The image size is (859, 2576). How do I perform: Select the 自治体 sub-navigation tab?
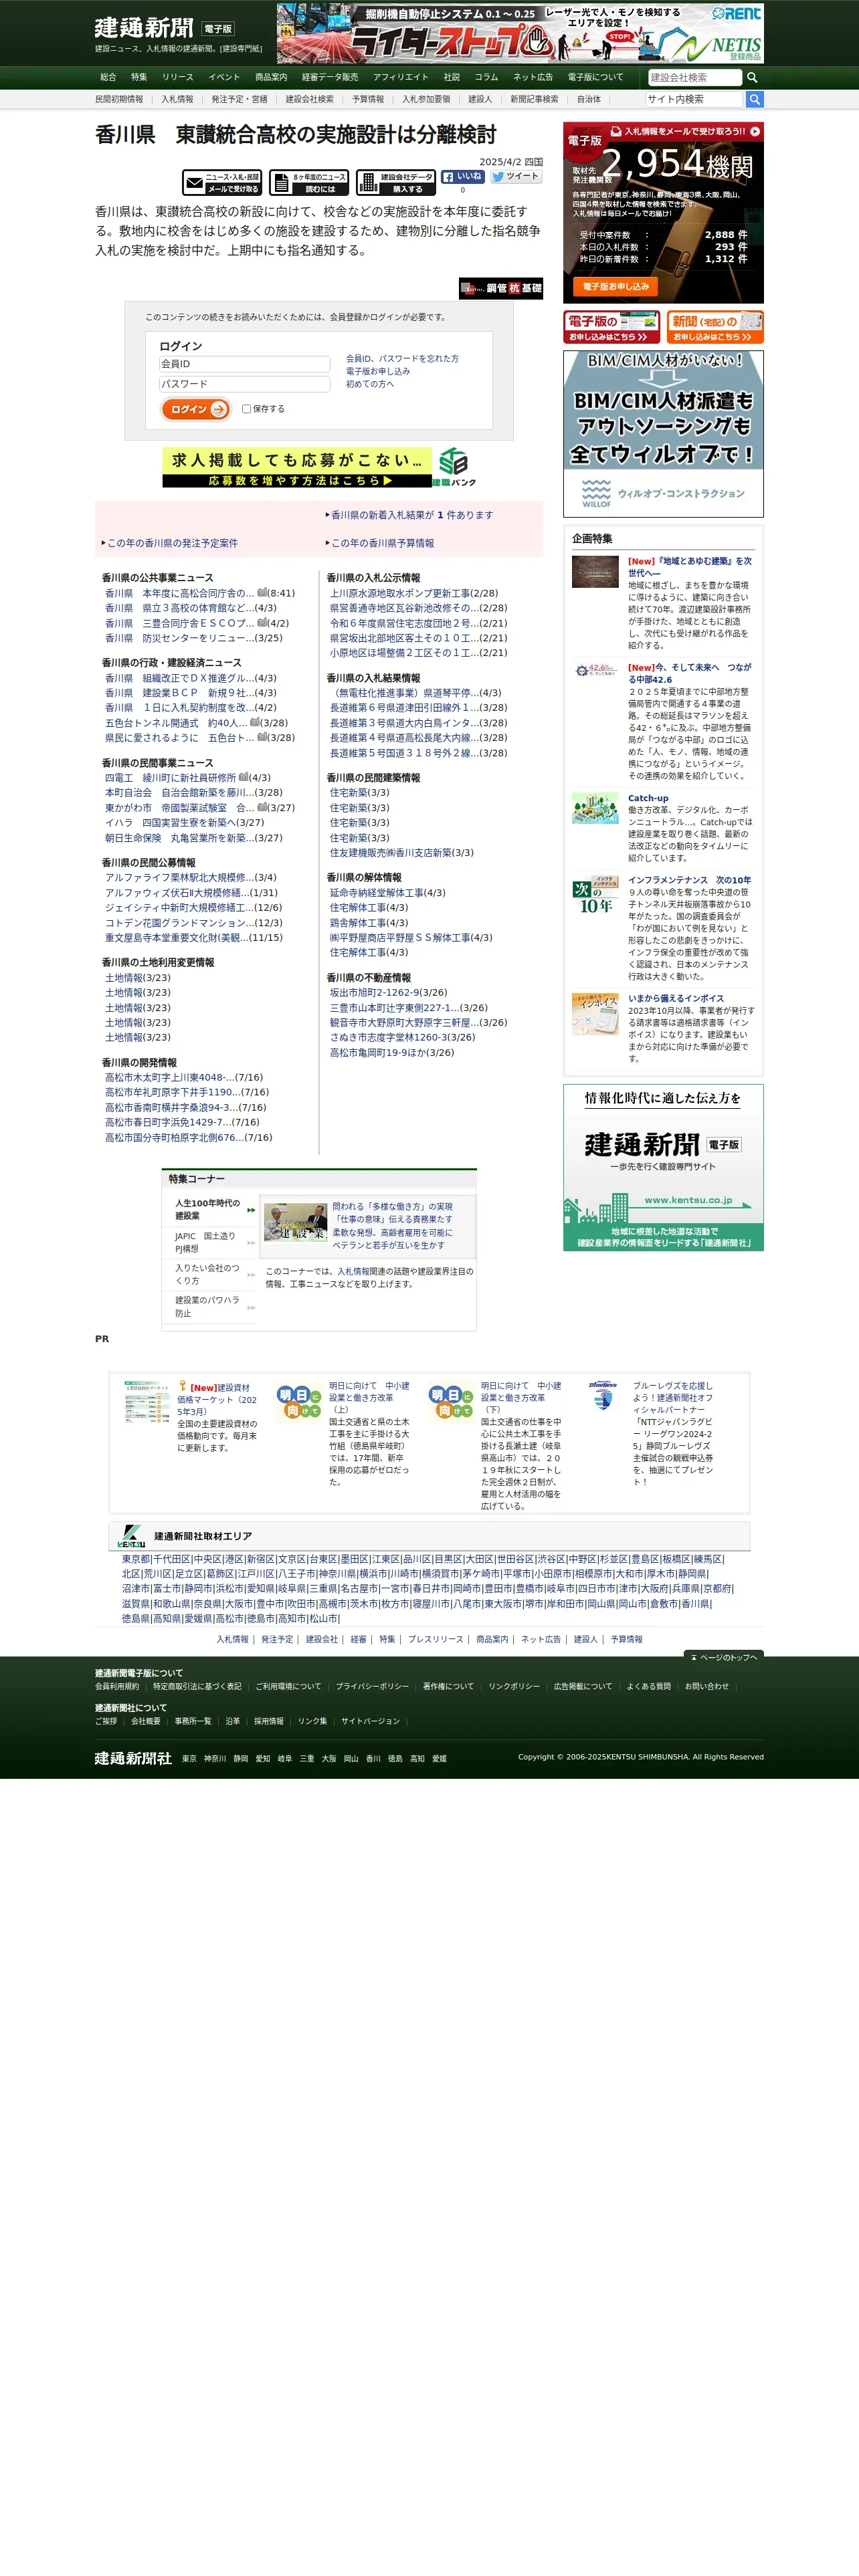[x=589, y=99]
